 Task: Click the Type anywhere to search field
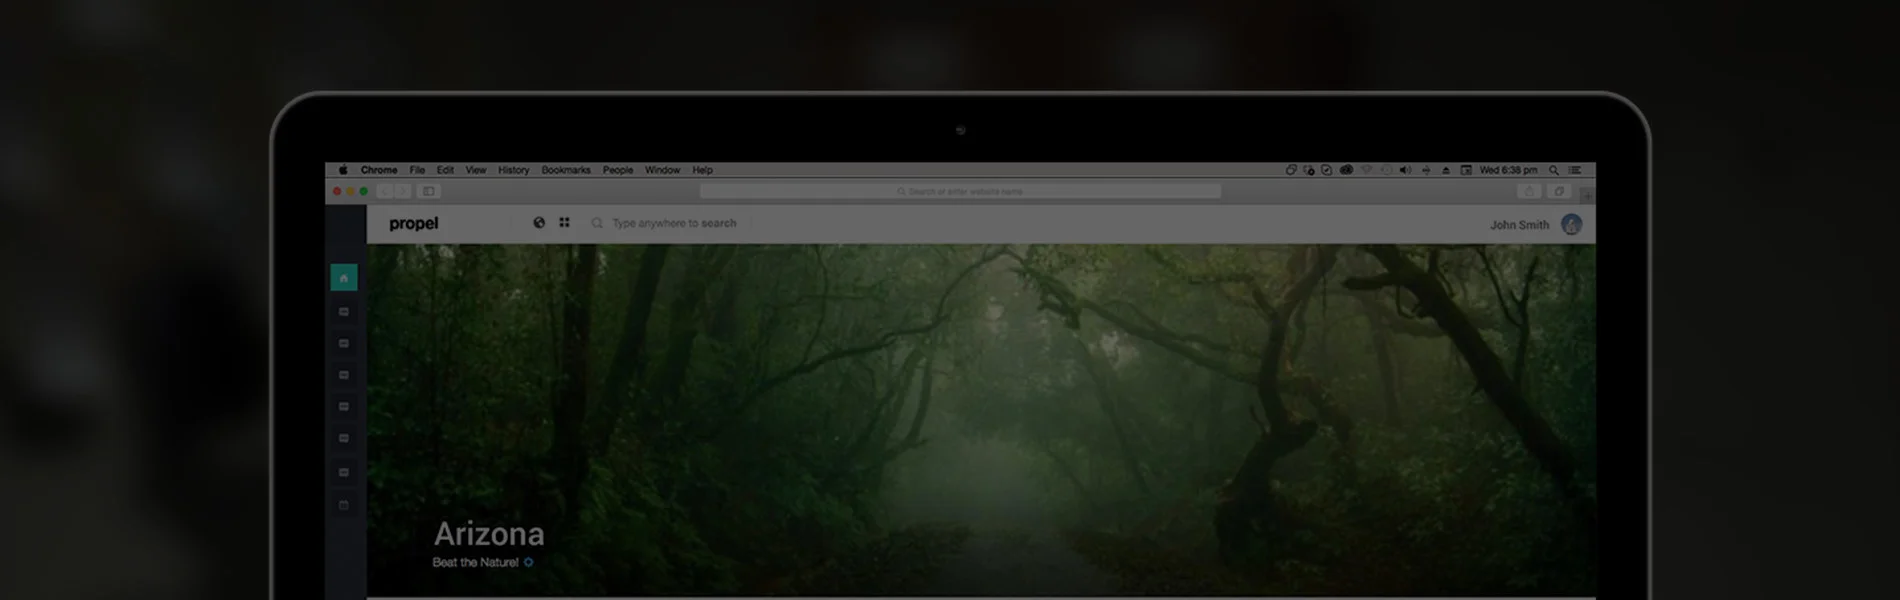pyautogui.click(x=673, y=223)
